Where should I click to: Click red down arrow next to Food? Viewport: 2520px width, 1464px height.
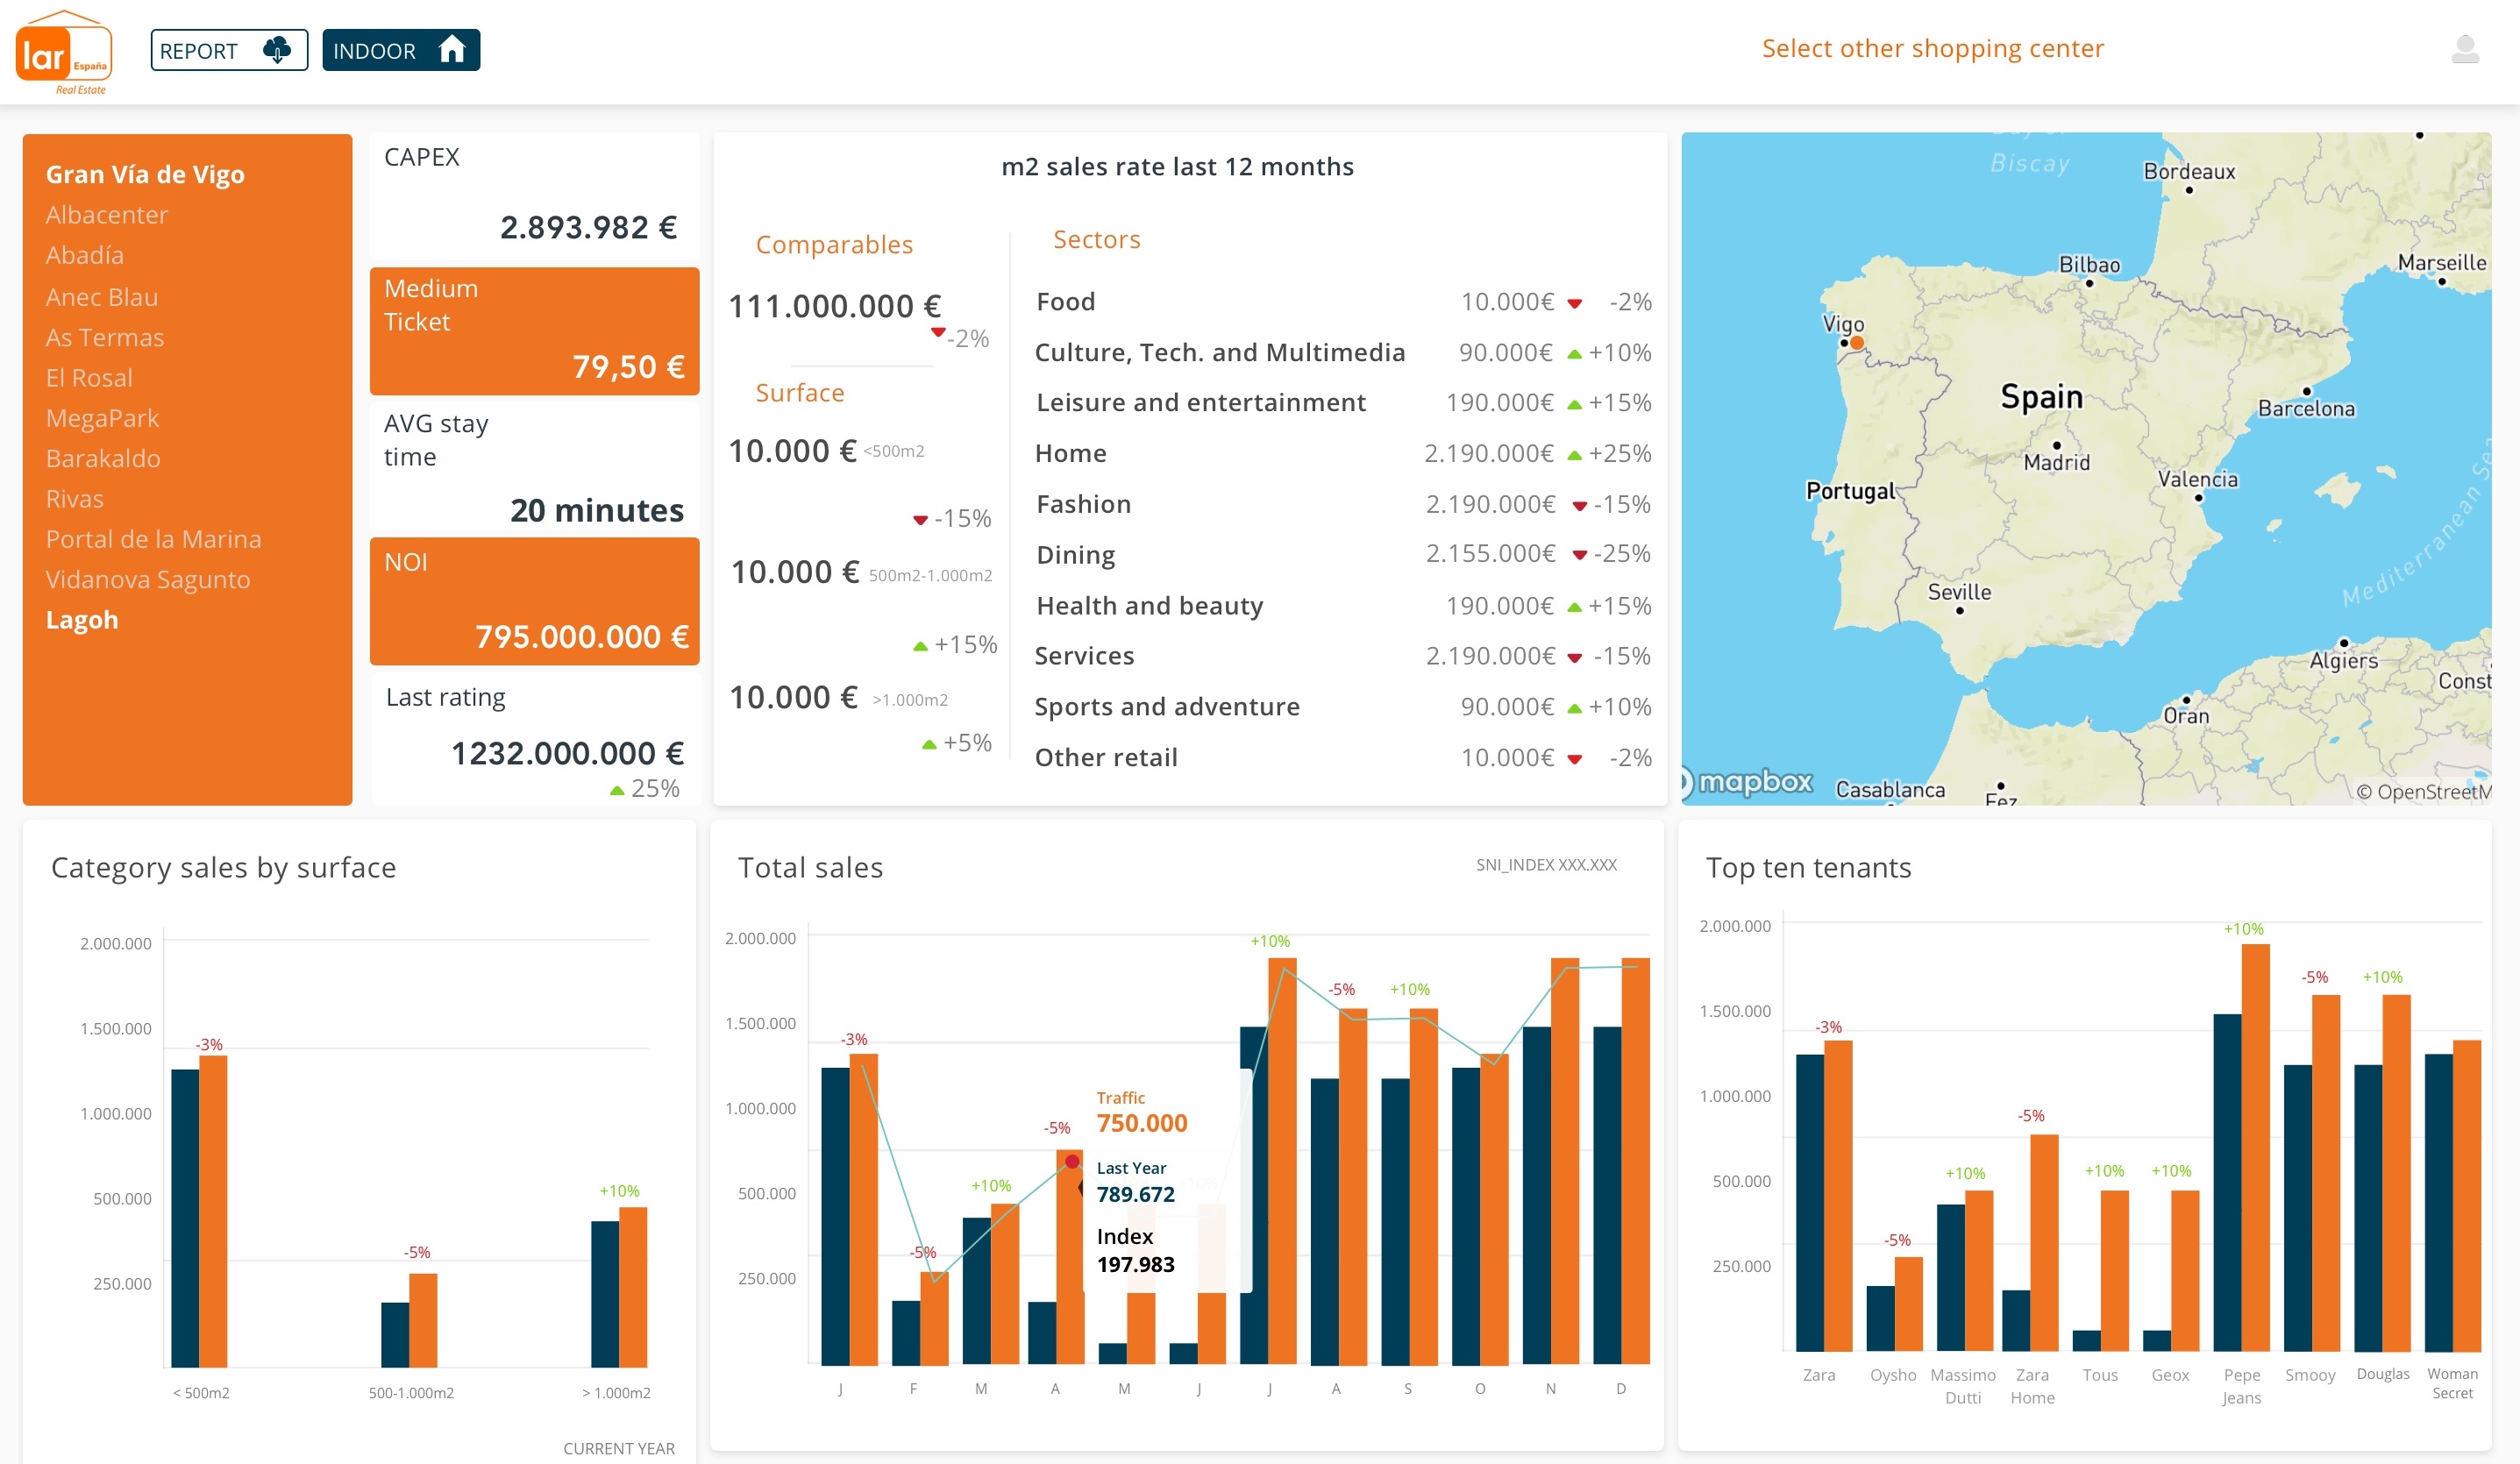pyautogui.click(x=1574, y=304)
